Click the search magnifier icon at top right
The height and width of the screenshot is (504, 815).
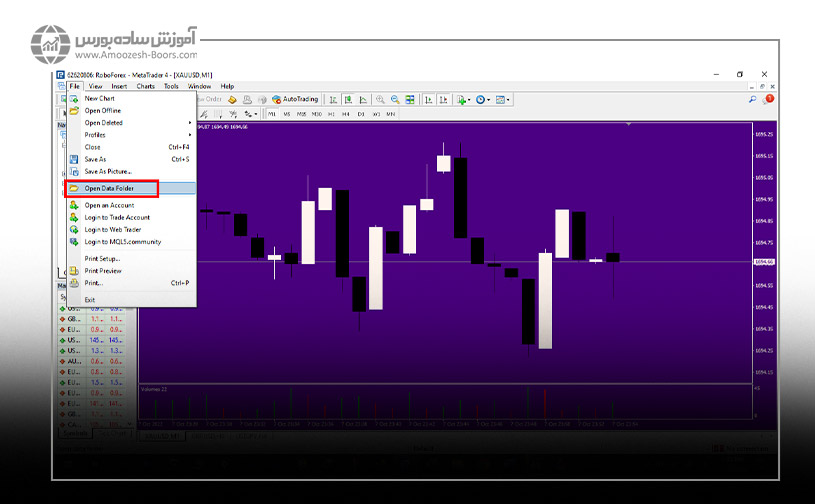point(753,100)
